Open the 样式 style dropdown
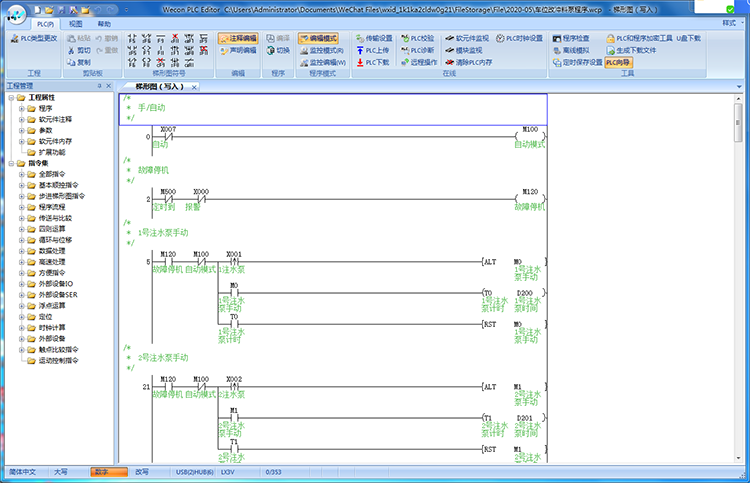This screenshot has height=483, width=750. (732, 23)
